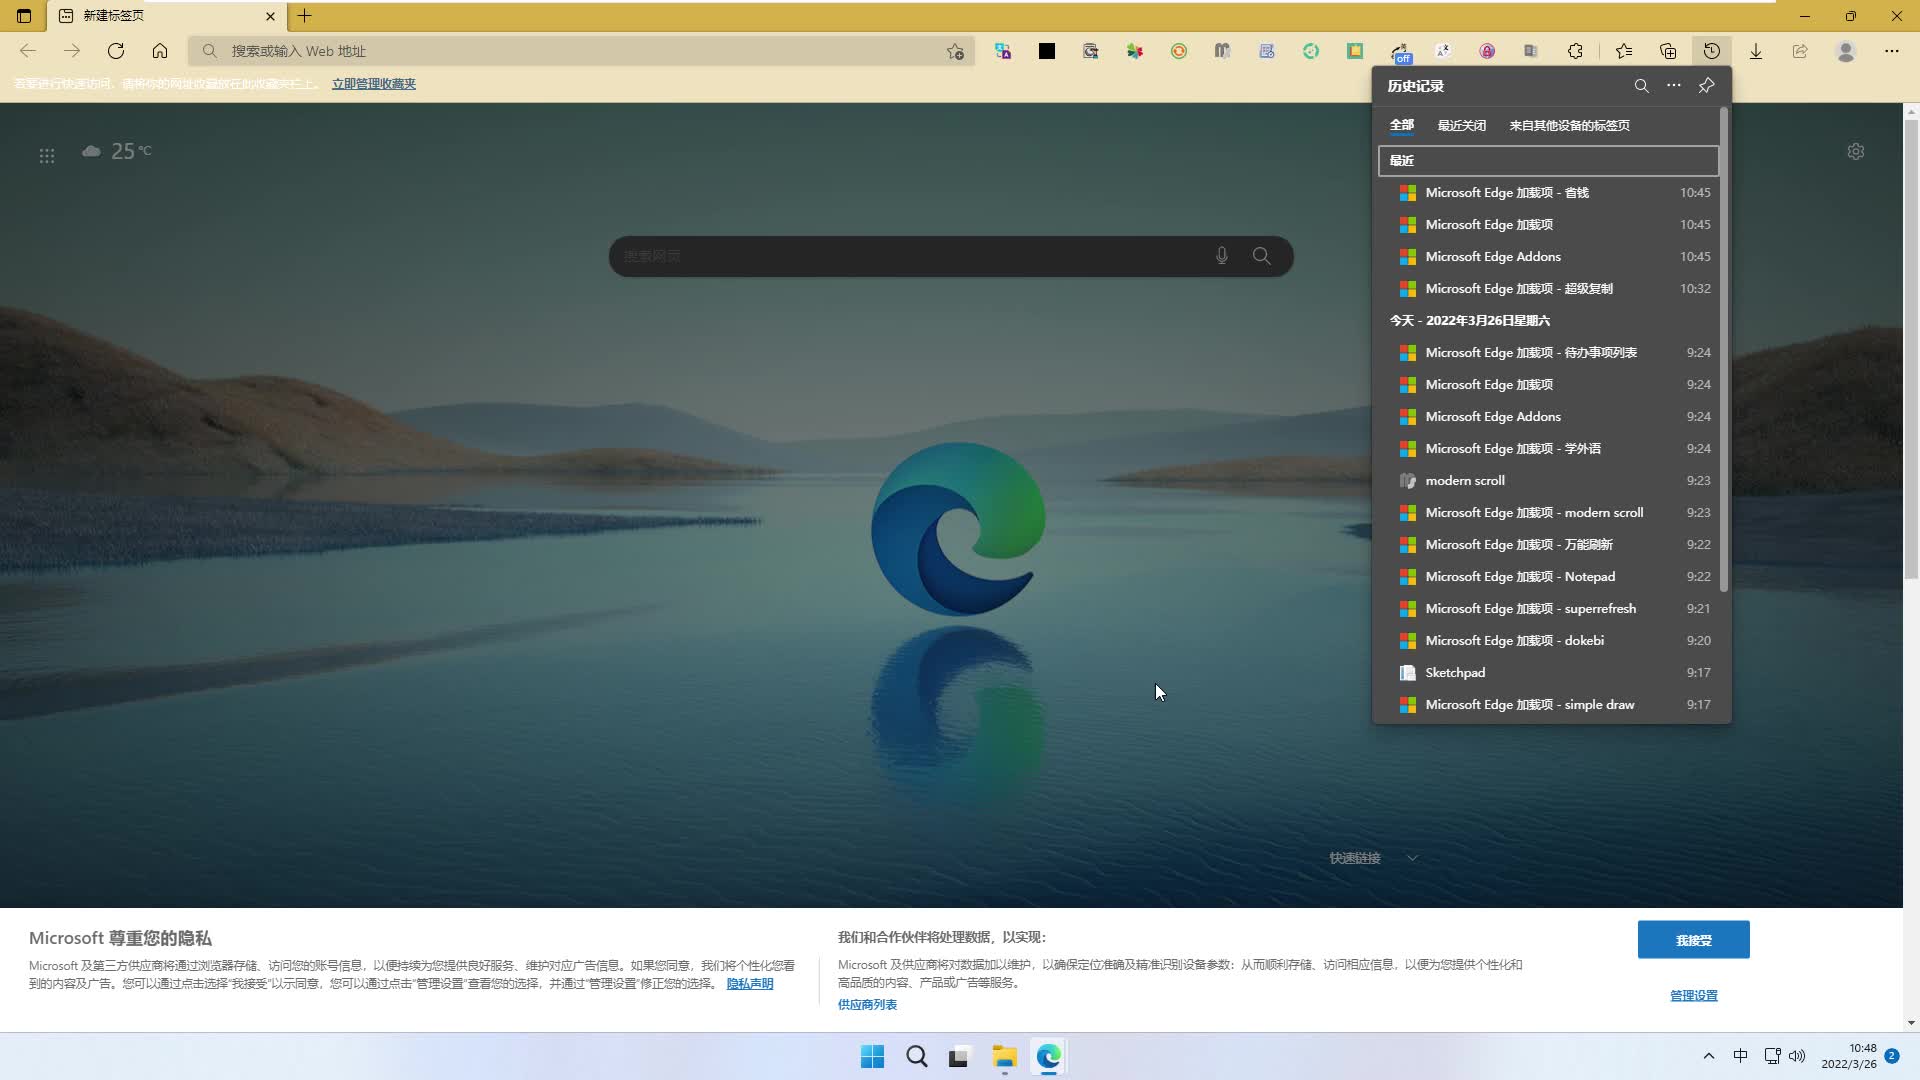
Task: Open the Sketchpad history entry
Action: click(1549, 673)
